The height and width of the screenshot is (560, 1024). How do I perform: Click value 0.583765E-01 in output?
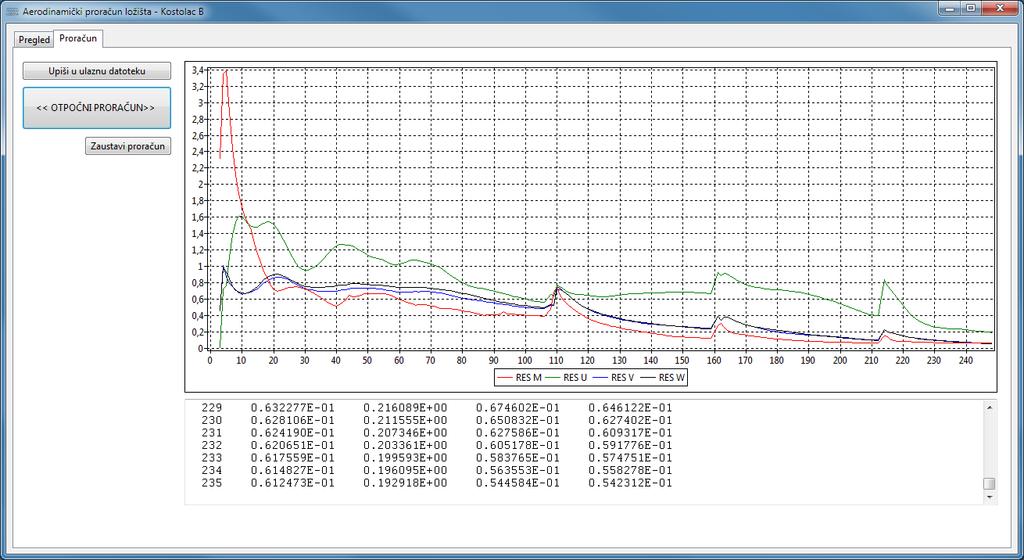point(518,458)
